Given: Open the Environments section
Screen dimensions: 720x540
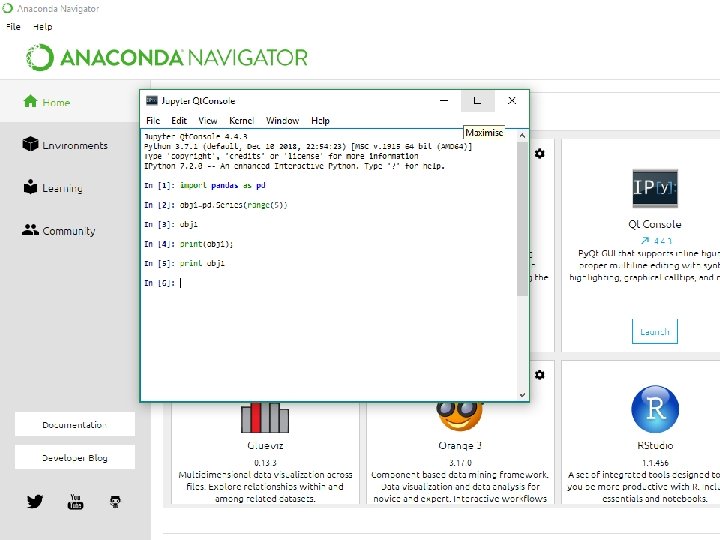Looking at the screenshot, I should click(x=65, y=145).
